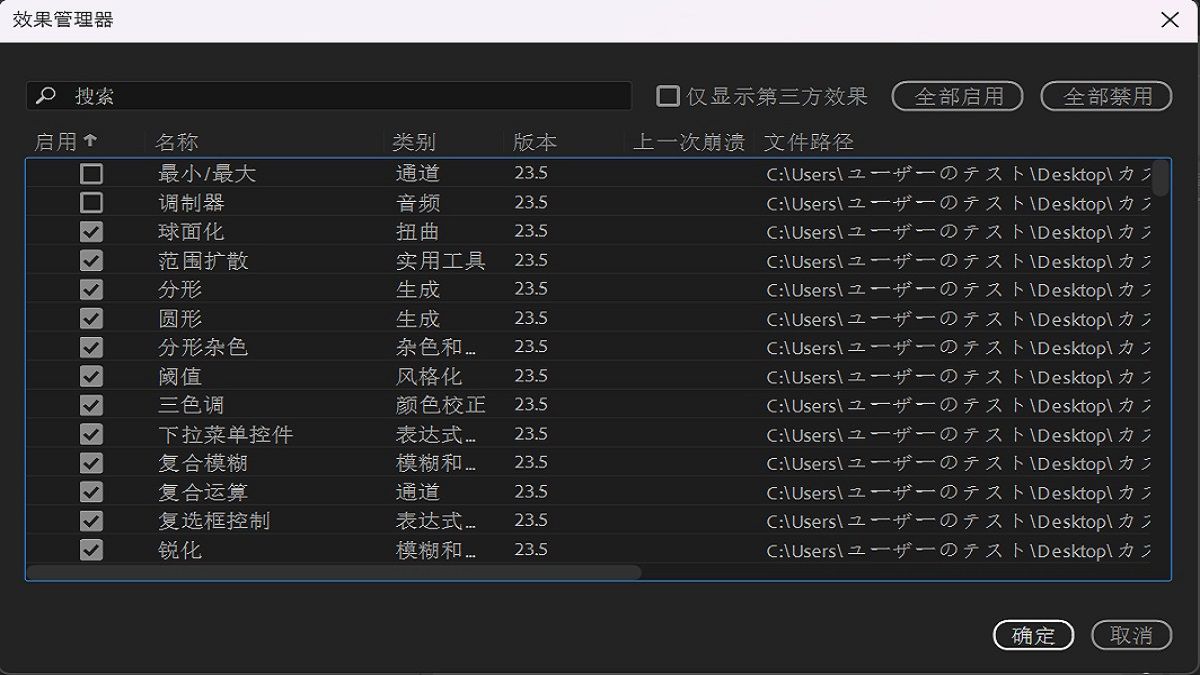
Task: Disable the 锐化 effect checkbox
Action: 90,550
